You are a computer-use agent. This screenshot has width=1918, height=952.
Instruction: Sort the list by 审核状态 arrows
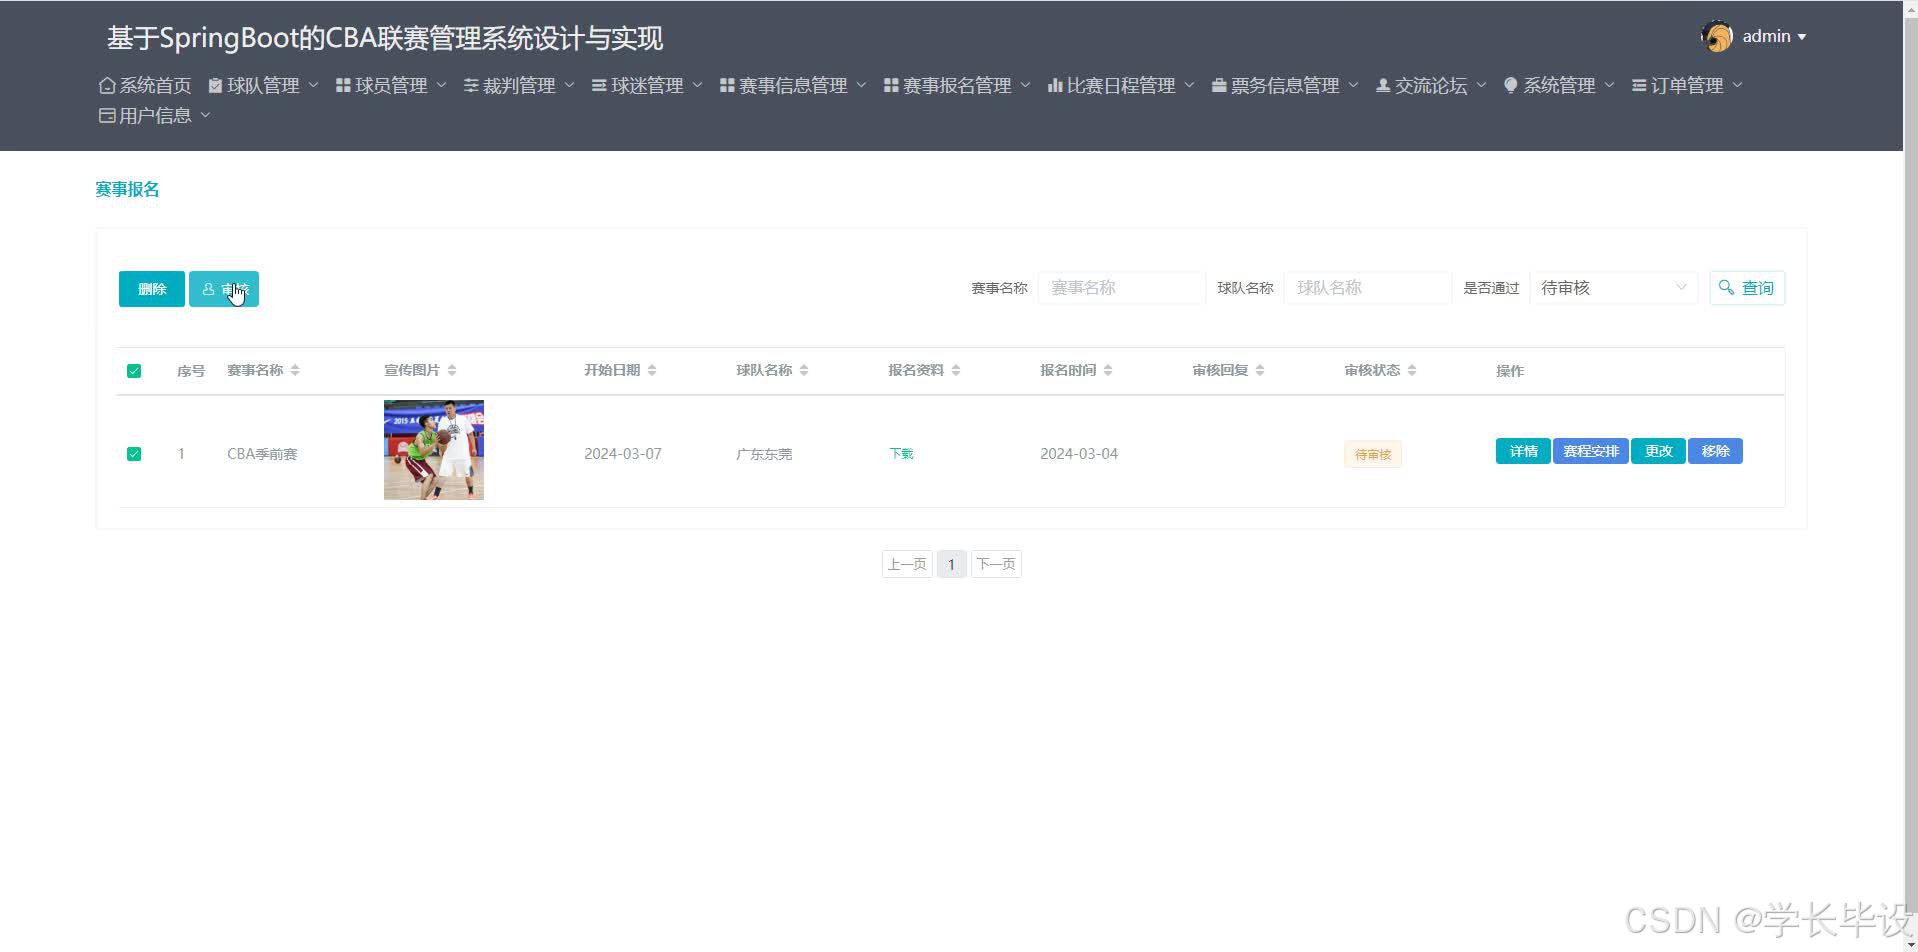[x=1412, y=371]
